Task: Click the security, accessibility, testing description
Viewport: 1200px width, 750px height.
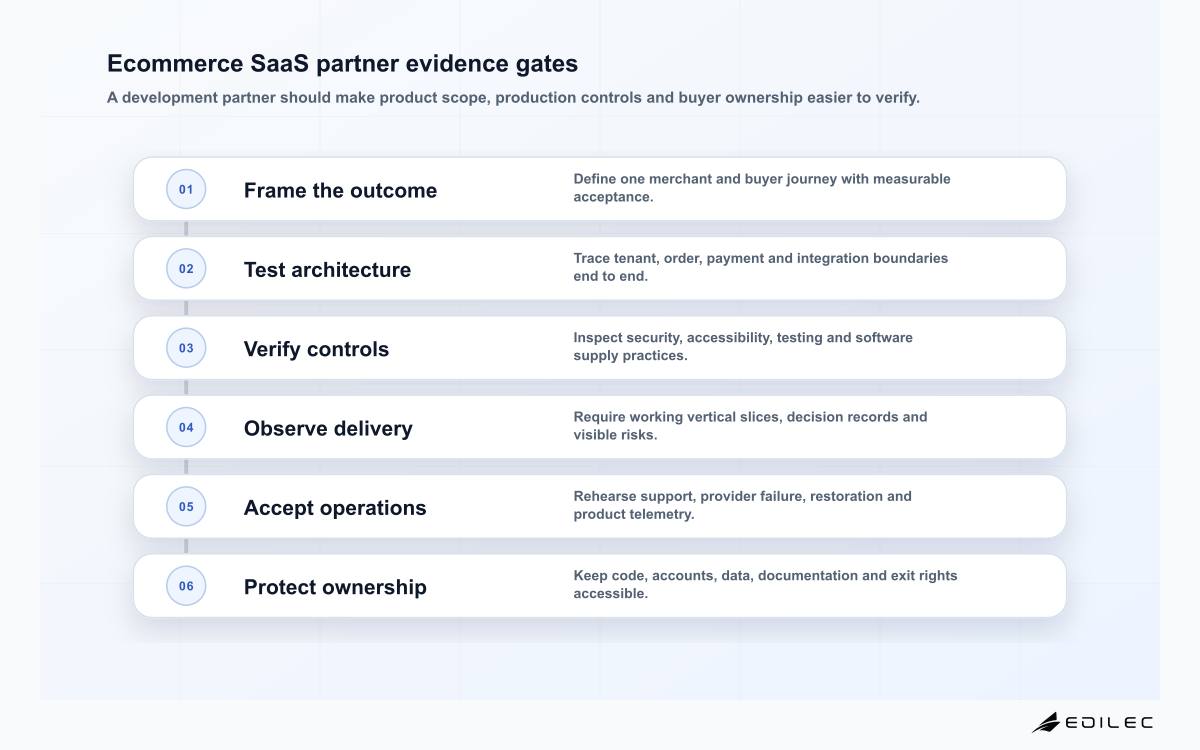Action: (743, 346)
